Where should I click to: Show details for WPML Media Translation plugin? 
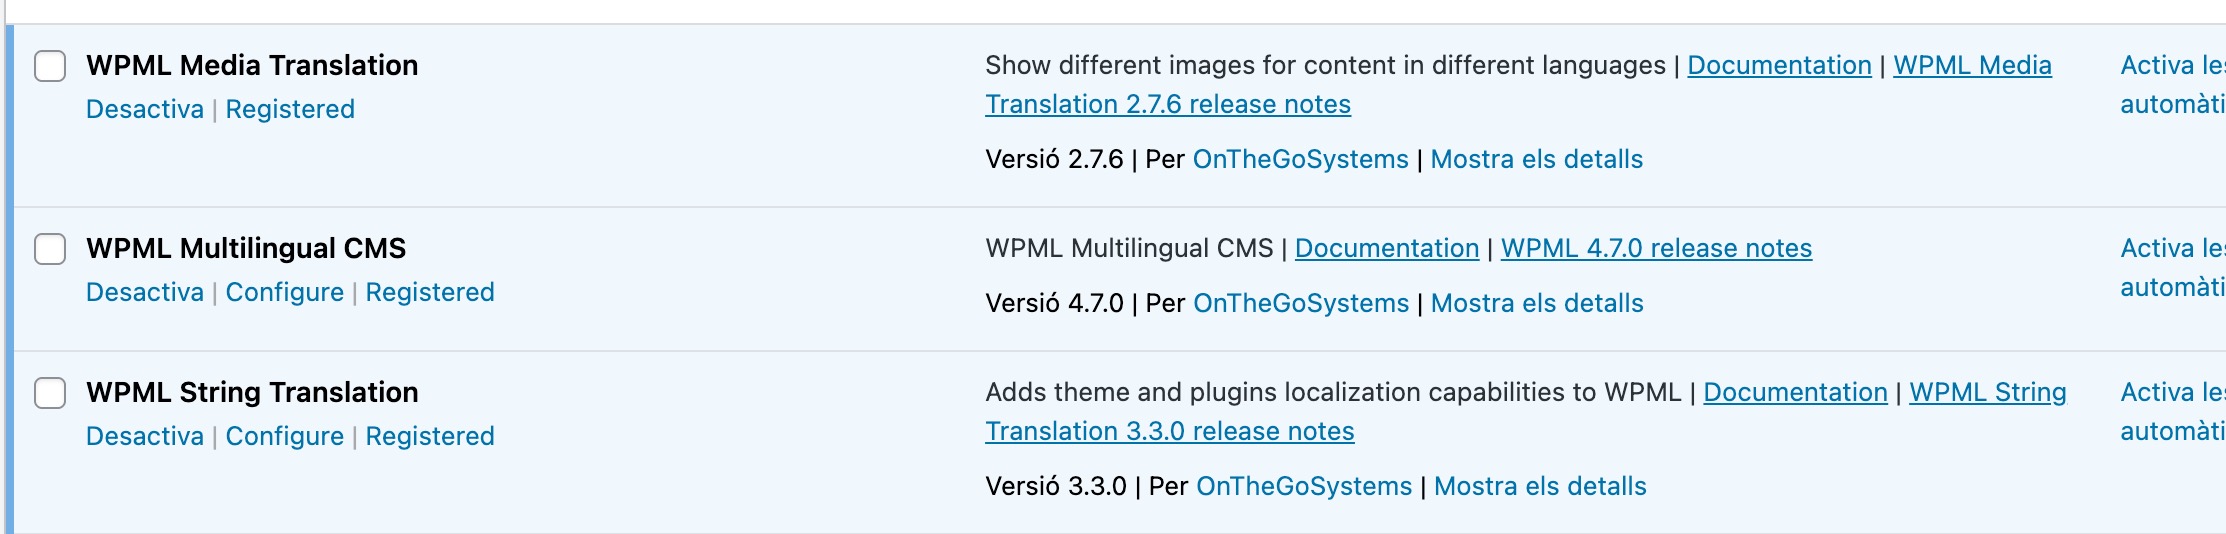1537,159
